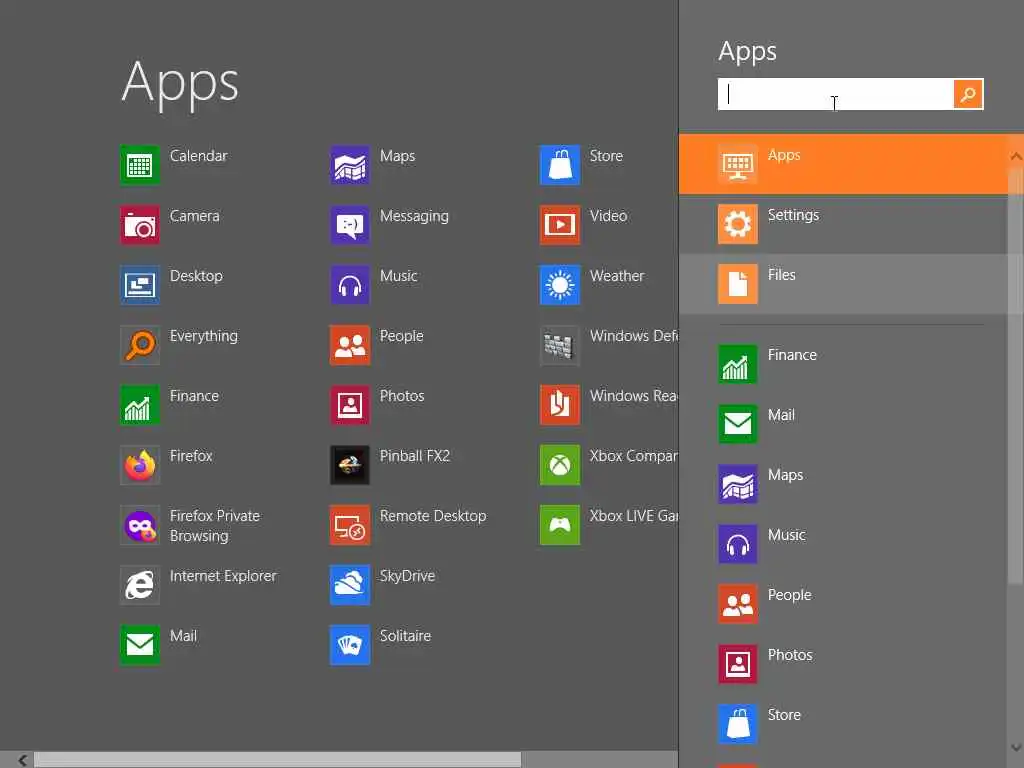Click the Pinball FX2 label text
This screenshot has width=1024, height=768.
(415, 456)
